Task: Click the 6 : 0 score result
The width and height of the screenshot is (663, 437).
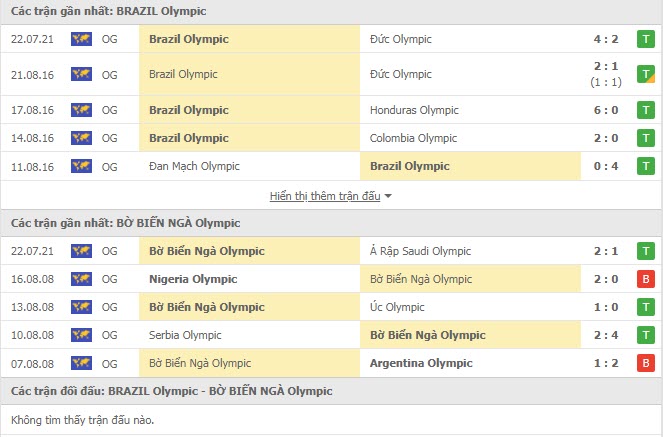Action: (x=603, y=110)
